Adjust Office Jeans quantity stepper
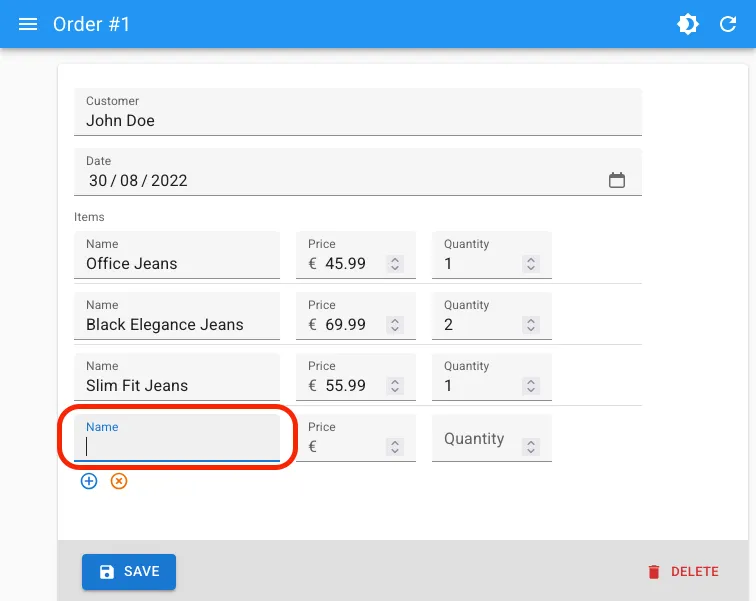This screenshot has height=601, width=756. tap(531, 264)
